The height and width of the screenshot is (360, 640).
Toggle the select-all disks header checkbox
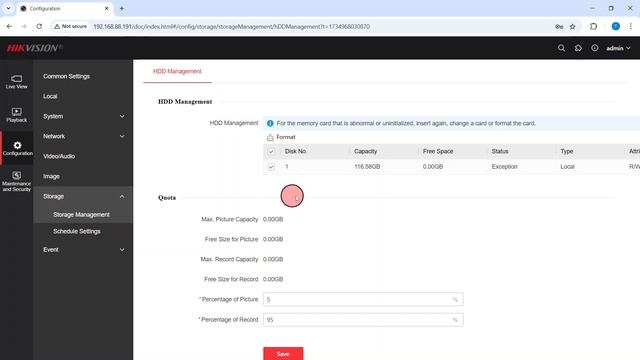tap(271, 151)
